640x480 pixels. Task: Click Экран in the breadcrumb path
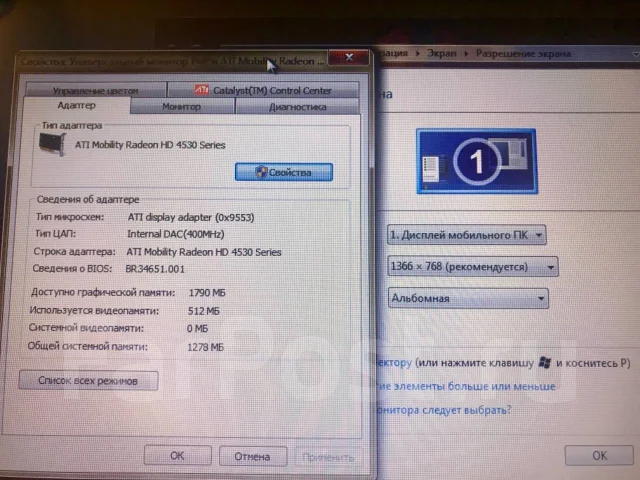(x=442, y=53)
